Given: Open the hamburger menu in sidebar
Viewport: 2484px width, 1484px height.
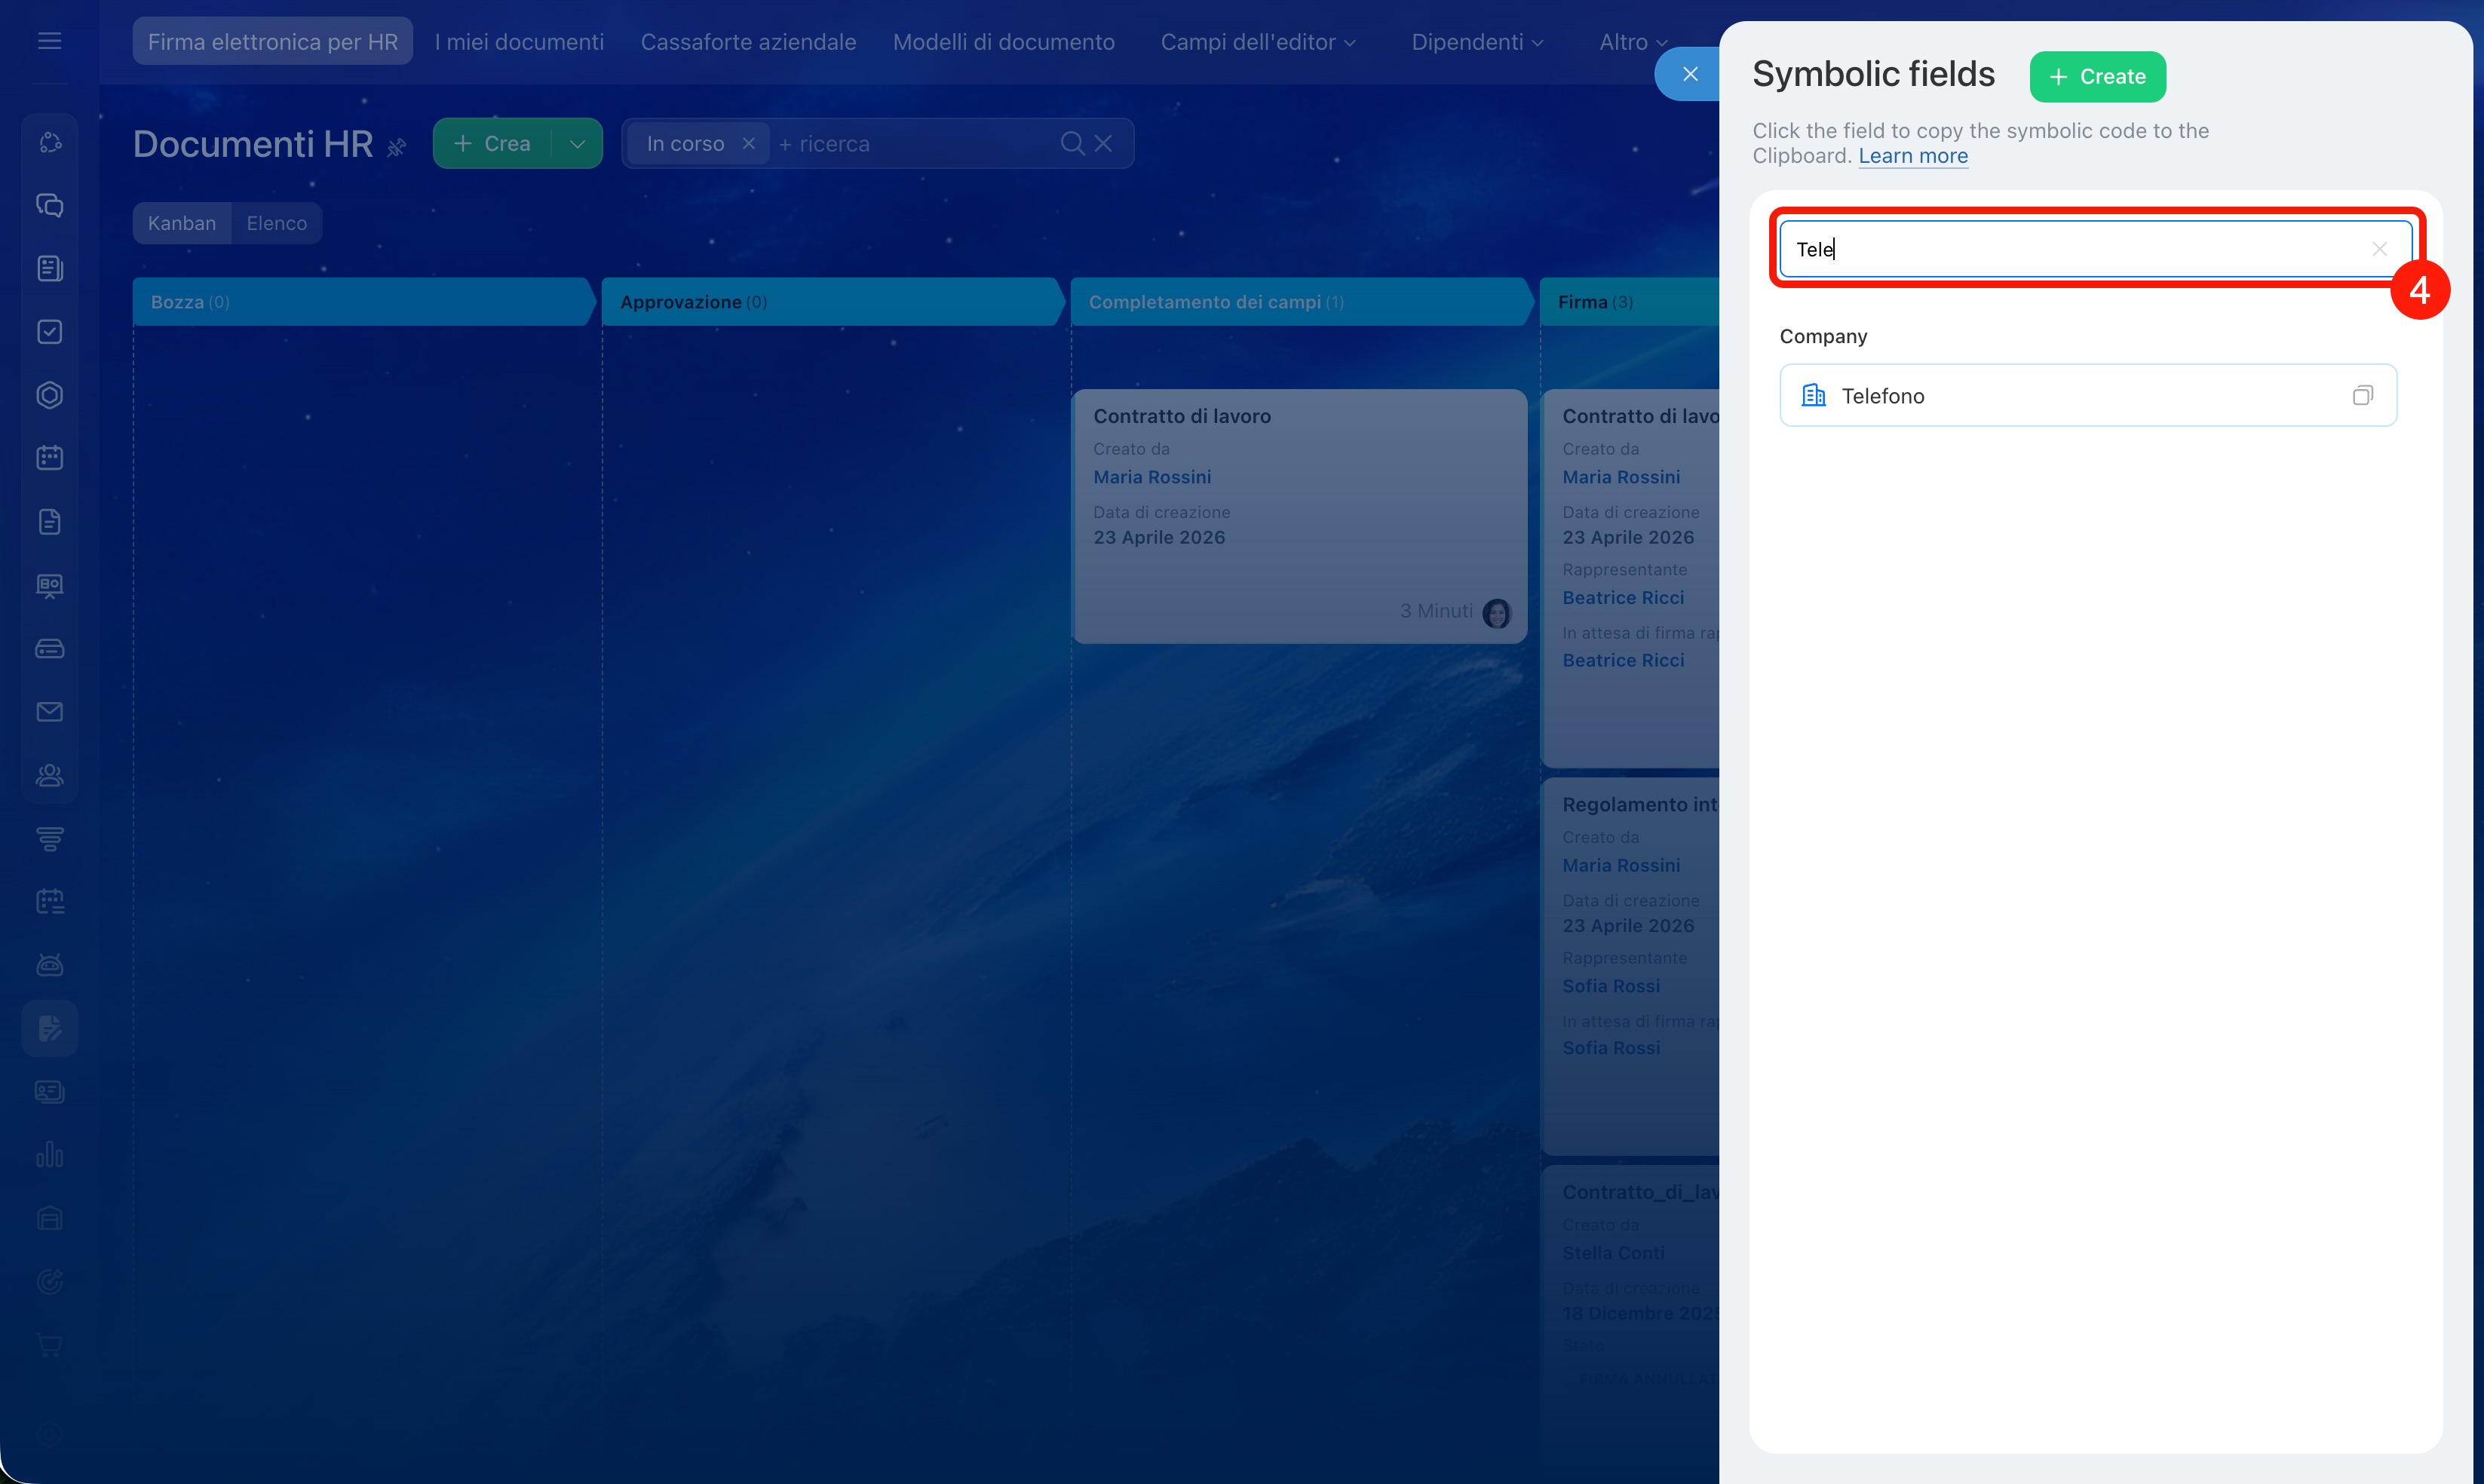Looking at the screenshot, I should pos(49,41).
